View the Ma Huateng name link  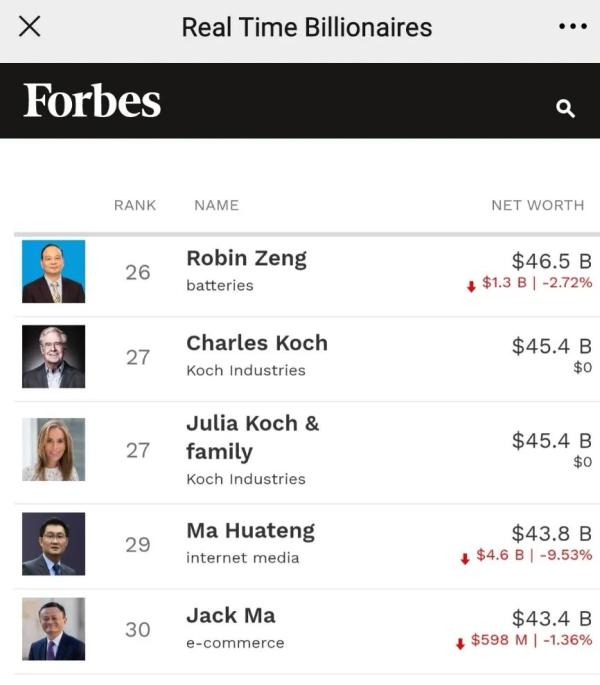250,530
